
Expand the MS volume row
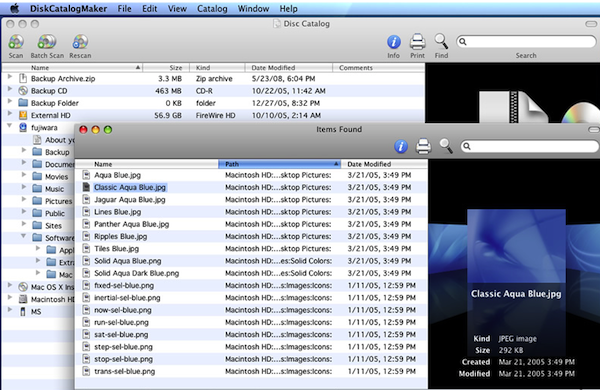click(x=10, y=310)
